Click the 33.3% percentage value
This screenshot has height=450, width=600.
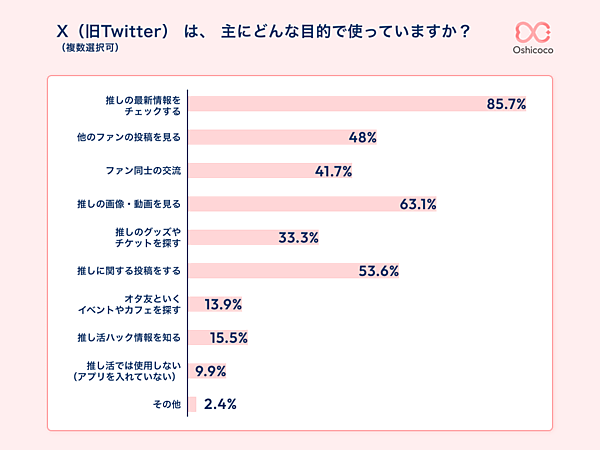298,237
